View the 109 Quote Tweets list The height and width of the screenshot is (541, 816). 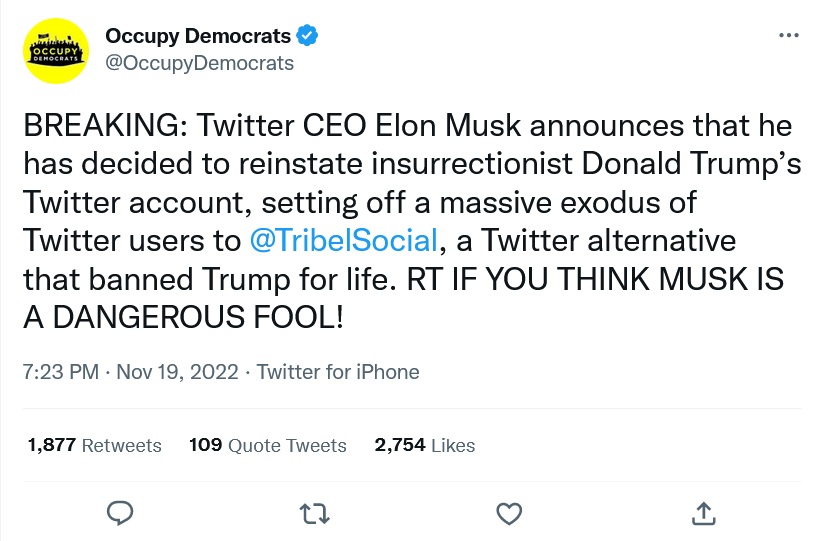267,445
